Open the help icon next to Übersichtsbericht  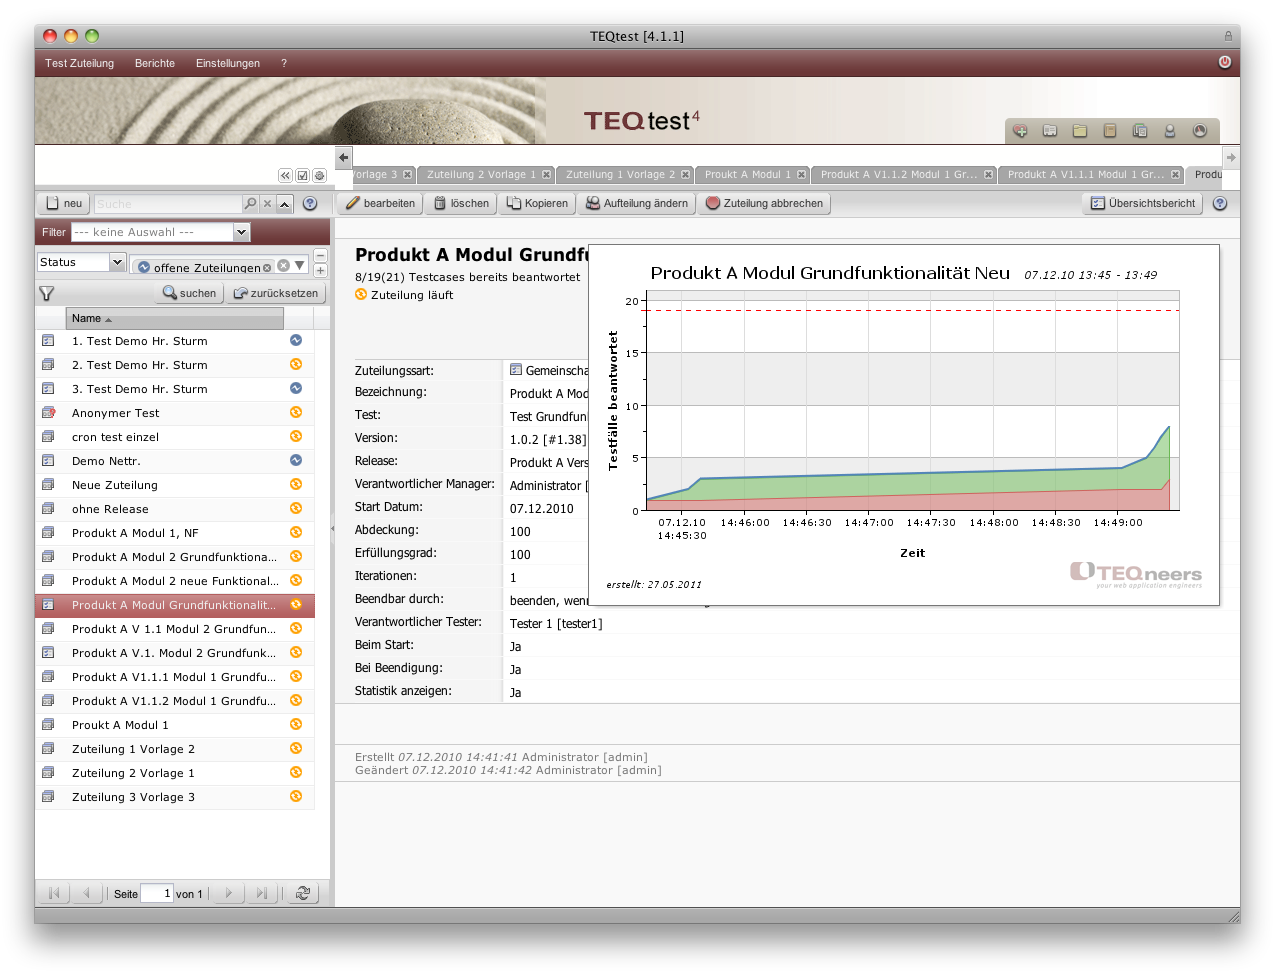(x=1220, y=203)
